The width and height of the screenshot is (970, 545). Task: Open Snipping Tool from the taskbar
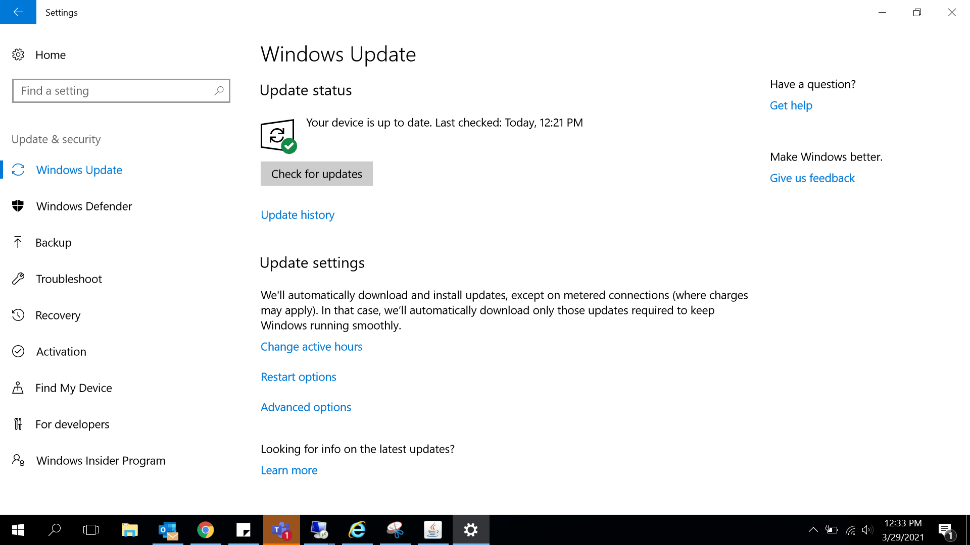[x=395, y=530]
